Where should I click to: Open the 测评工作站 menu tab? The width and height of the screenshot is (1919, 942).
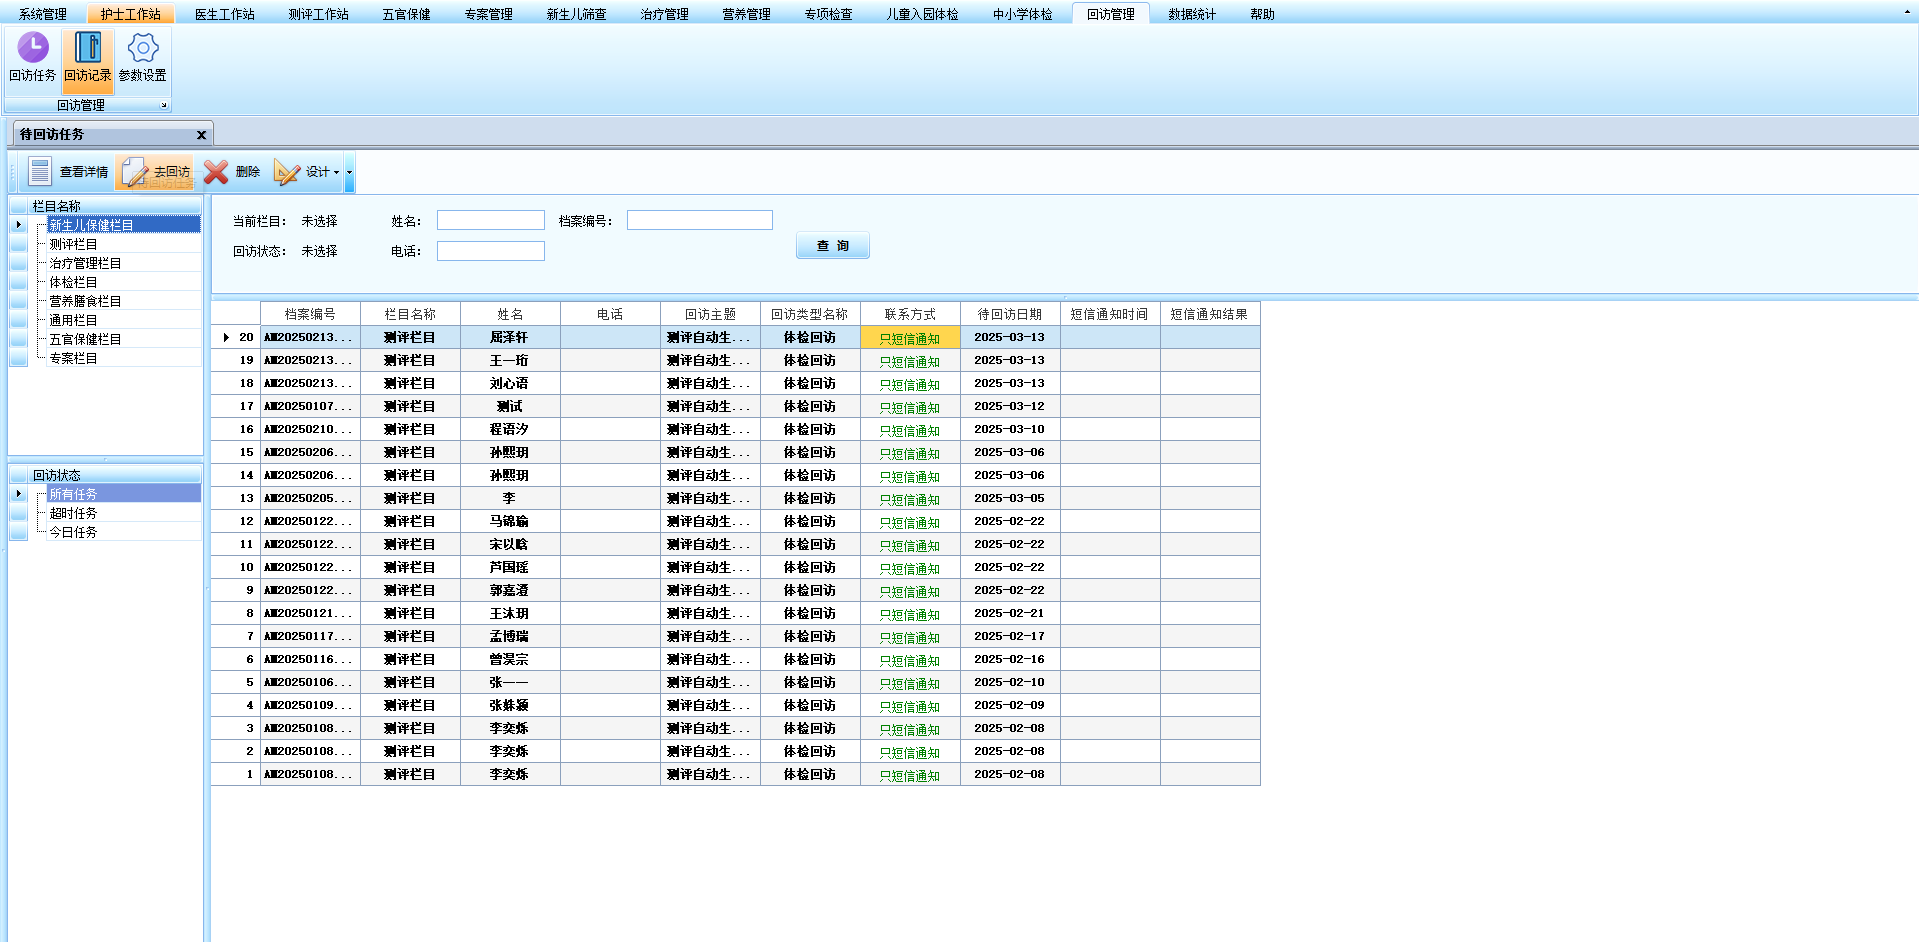(319, 14)
